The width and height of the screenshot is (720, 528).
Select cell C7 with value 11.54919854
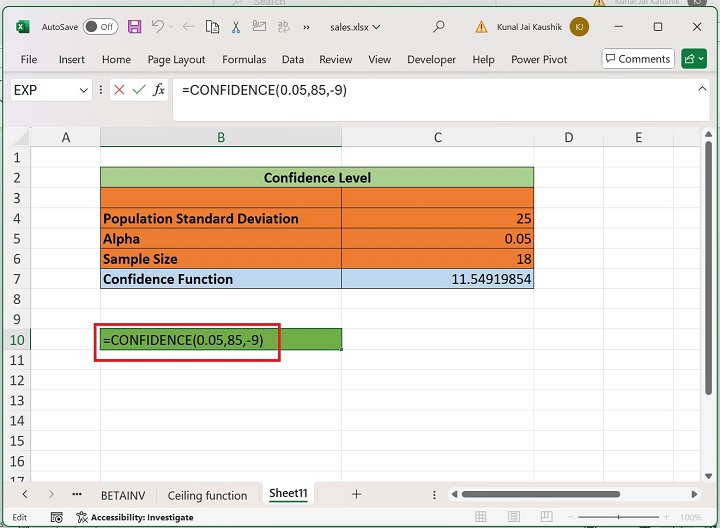point(437,279)
